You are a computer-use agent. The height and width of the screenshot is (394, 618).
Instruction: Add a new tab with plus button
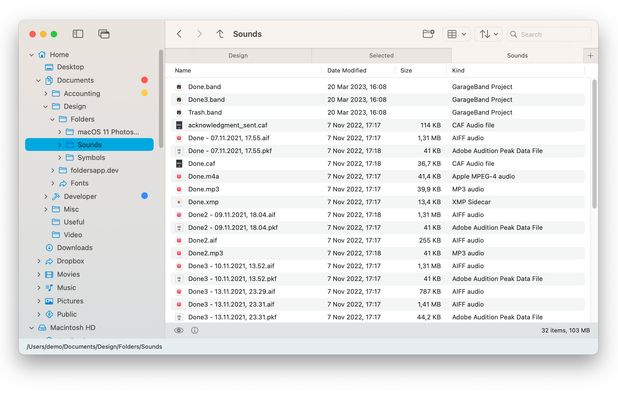tap(590, 56)
